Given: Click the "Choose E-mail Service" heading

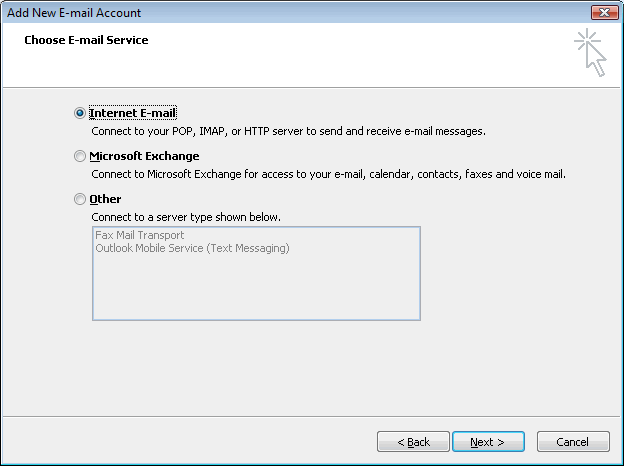Looking at the screenshot, I should [86, 41].
